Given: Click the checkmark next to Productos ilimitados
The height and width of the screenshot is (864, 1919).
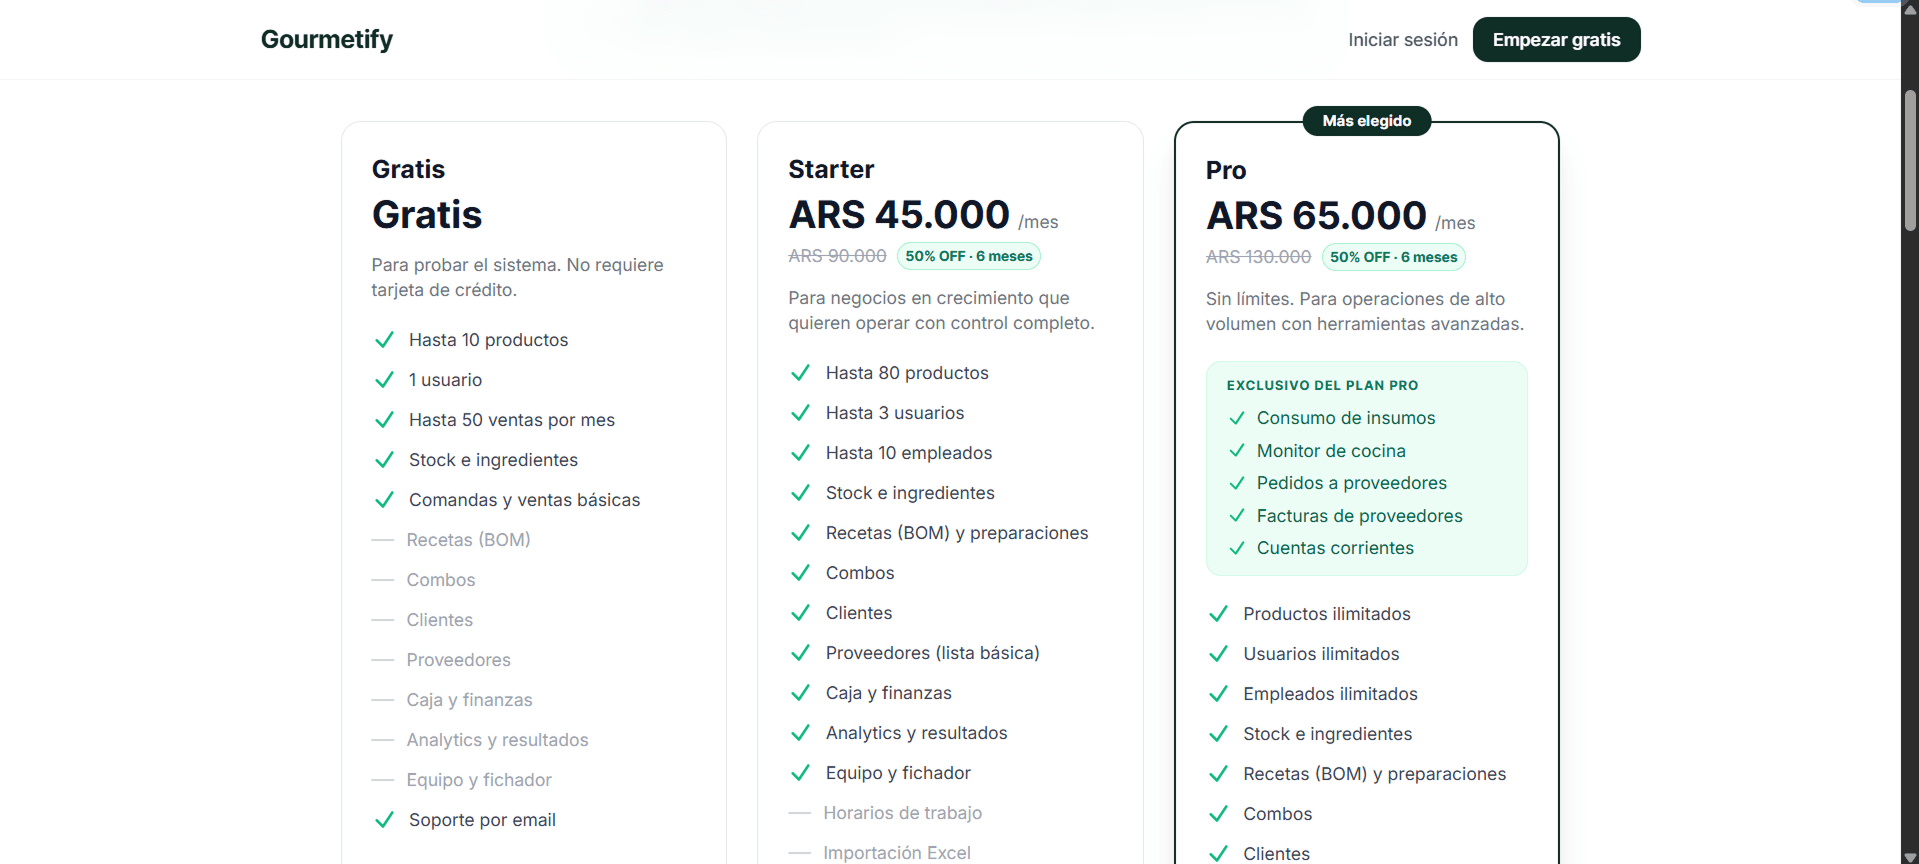Looking at the screenshot, I should coord(1218,613).
